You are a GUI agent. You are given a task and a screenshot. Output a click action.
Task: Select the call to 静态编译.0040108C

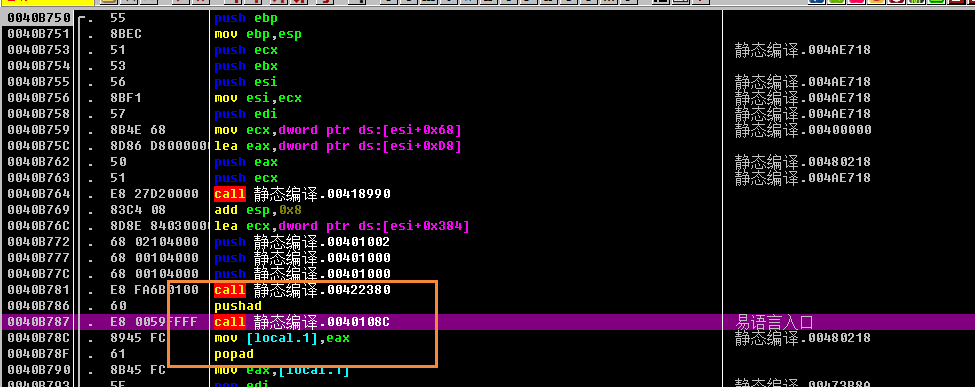click(x=302, y=322)
